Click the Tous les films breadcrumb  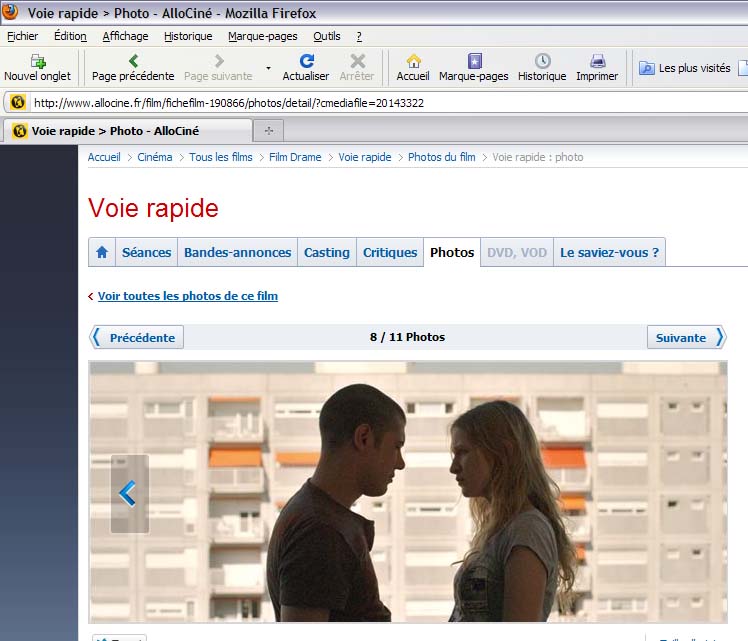coord(221,157)
